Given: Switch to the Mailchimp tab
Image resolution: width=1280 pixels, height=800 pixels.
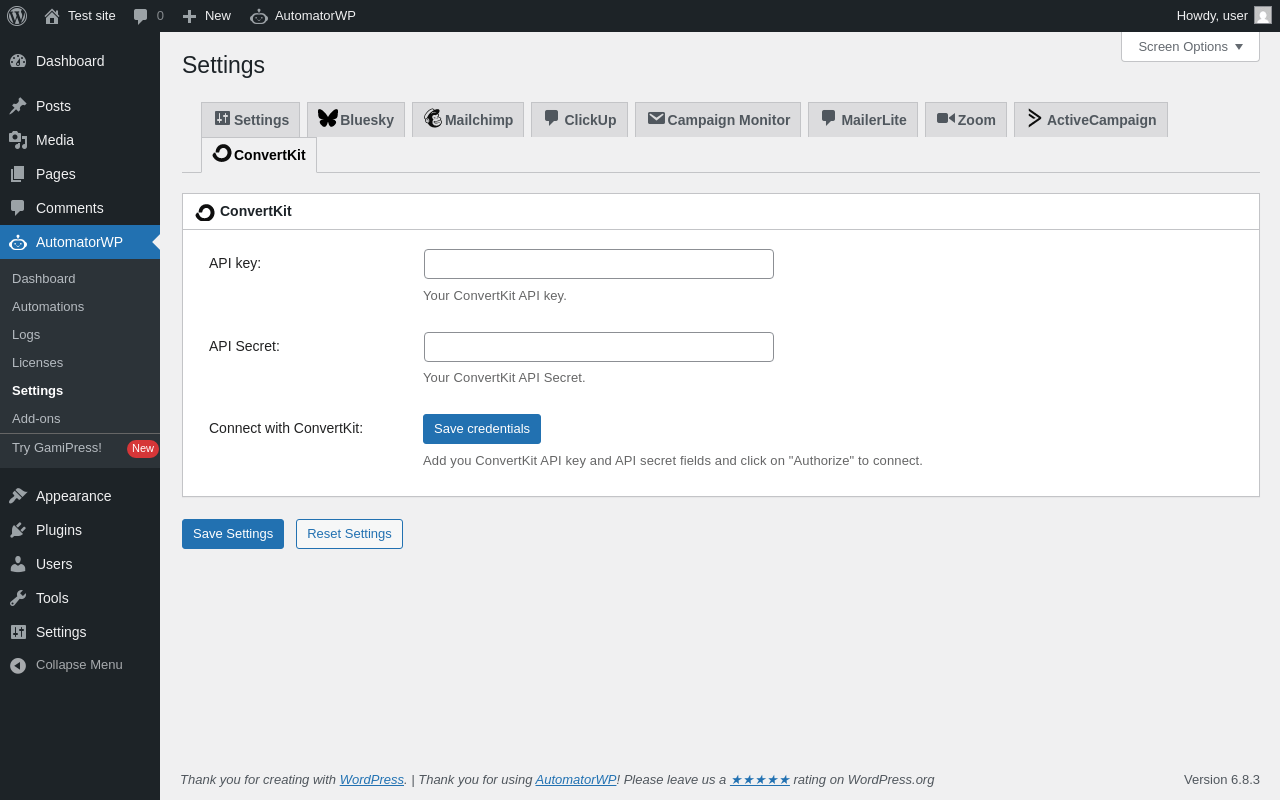Looking at the screenshot, I should [x=468, y=120].
